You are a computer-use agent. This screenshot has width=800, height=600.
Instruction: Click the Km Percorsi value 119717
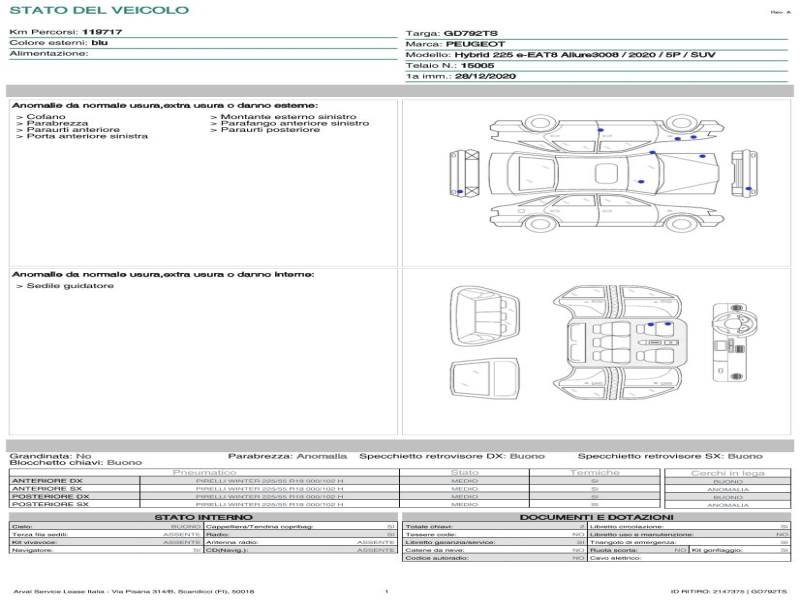[x=102, y=32]
